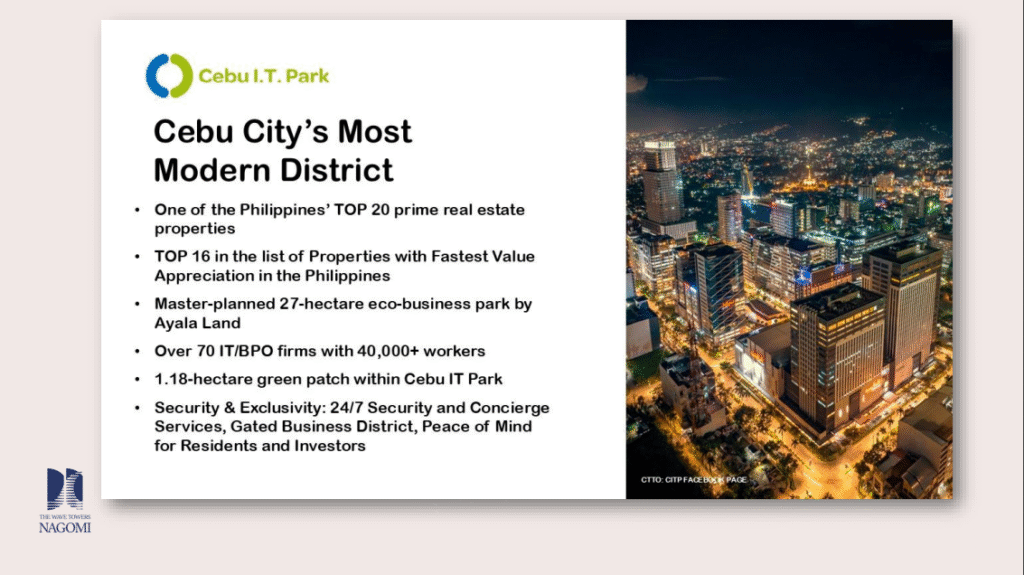Click the bullet about TOP 20 prime real estate
This screenshot has width=1024, height=575.
point(339,219)
